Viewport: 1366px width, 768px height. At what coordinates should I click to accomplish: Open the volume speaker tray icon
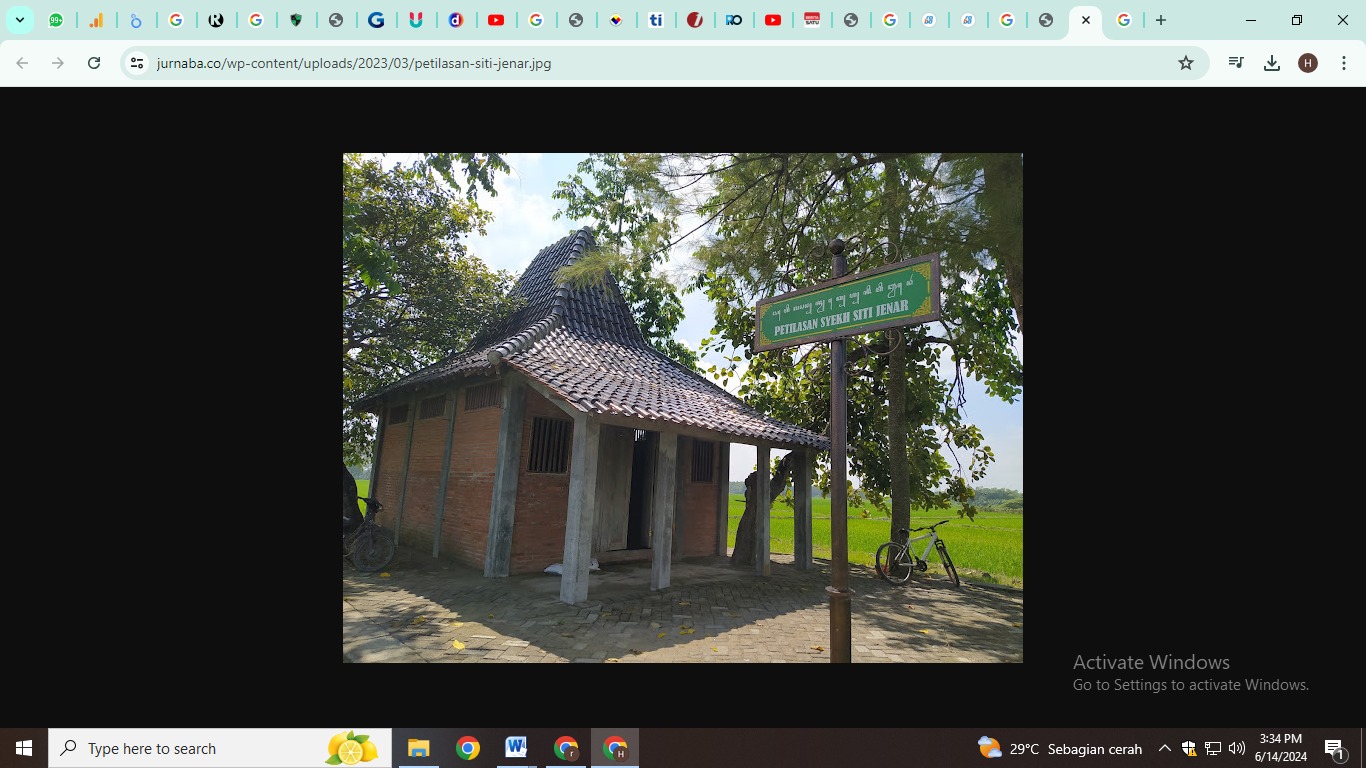(1237, 748)
